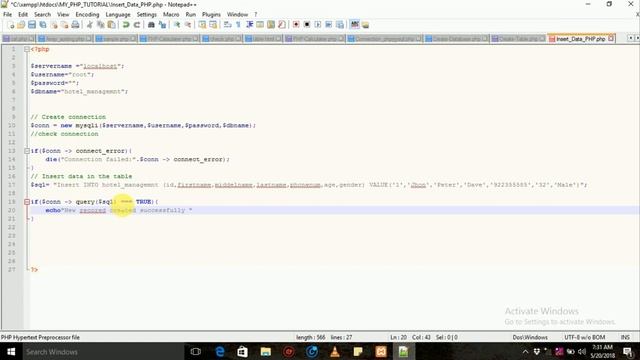Open the Run menu
The image size is (640, 360).
tap(191, 14)
